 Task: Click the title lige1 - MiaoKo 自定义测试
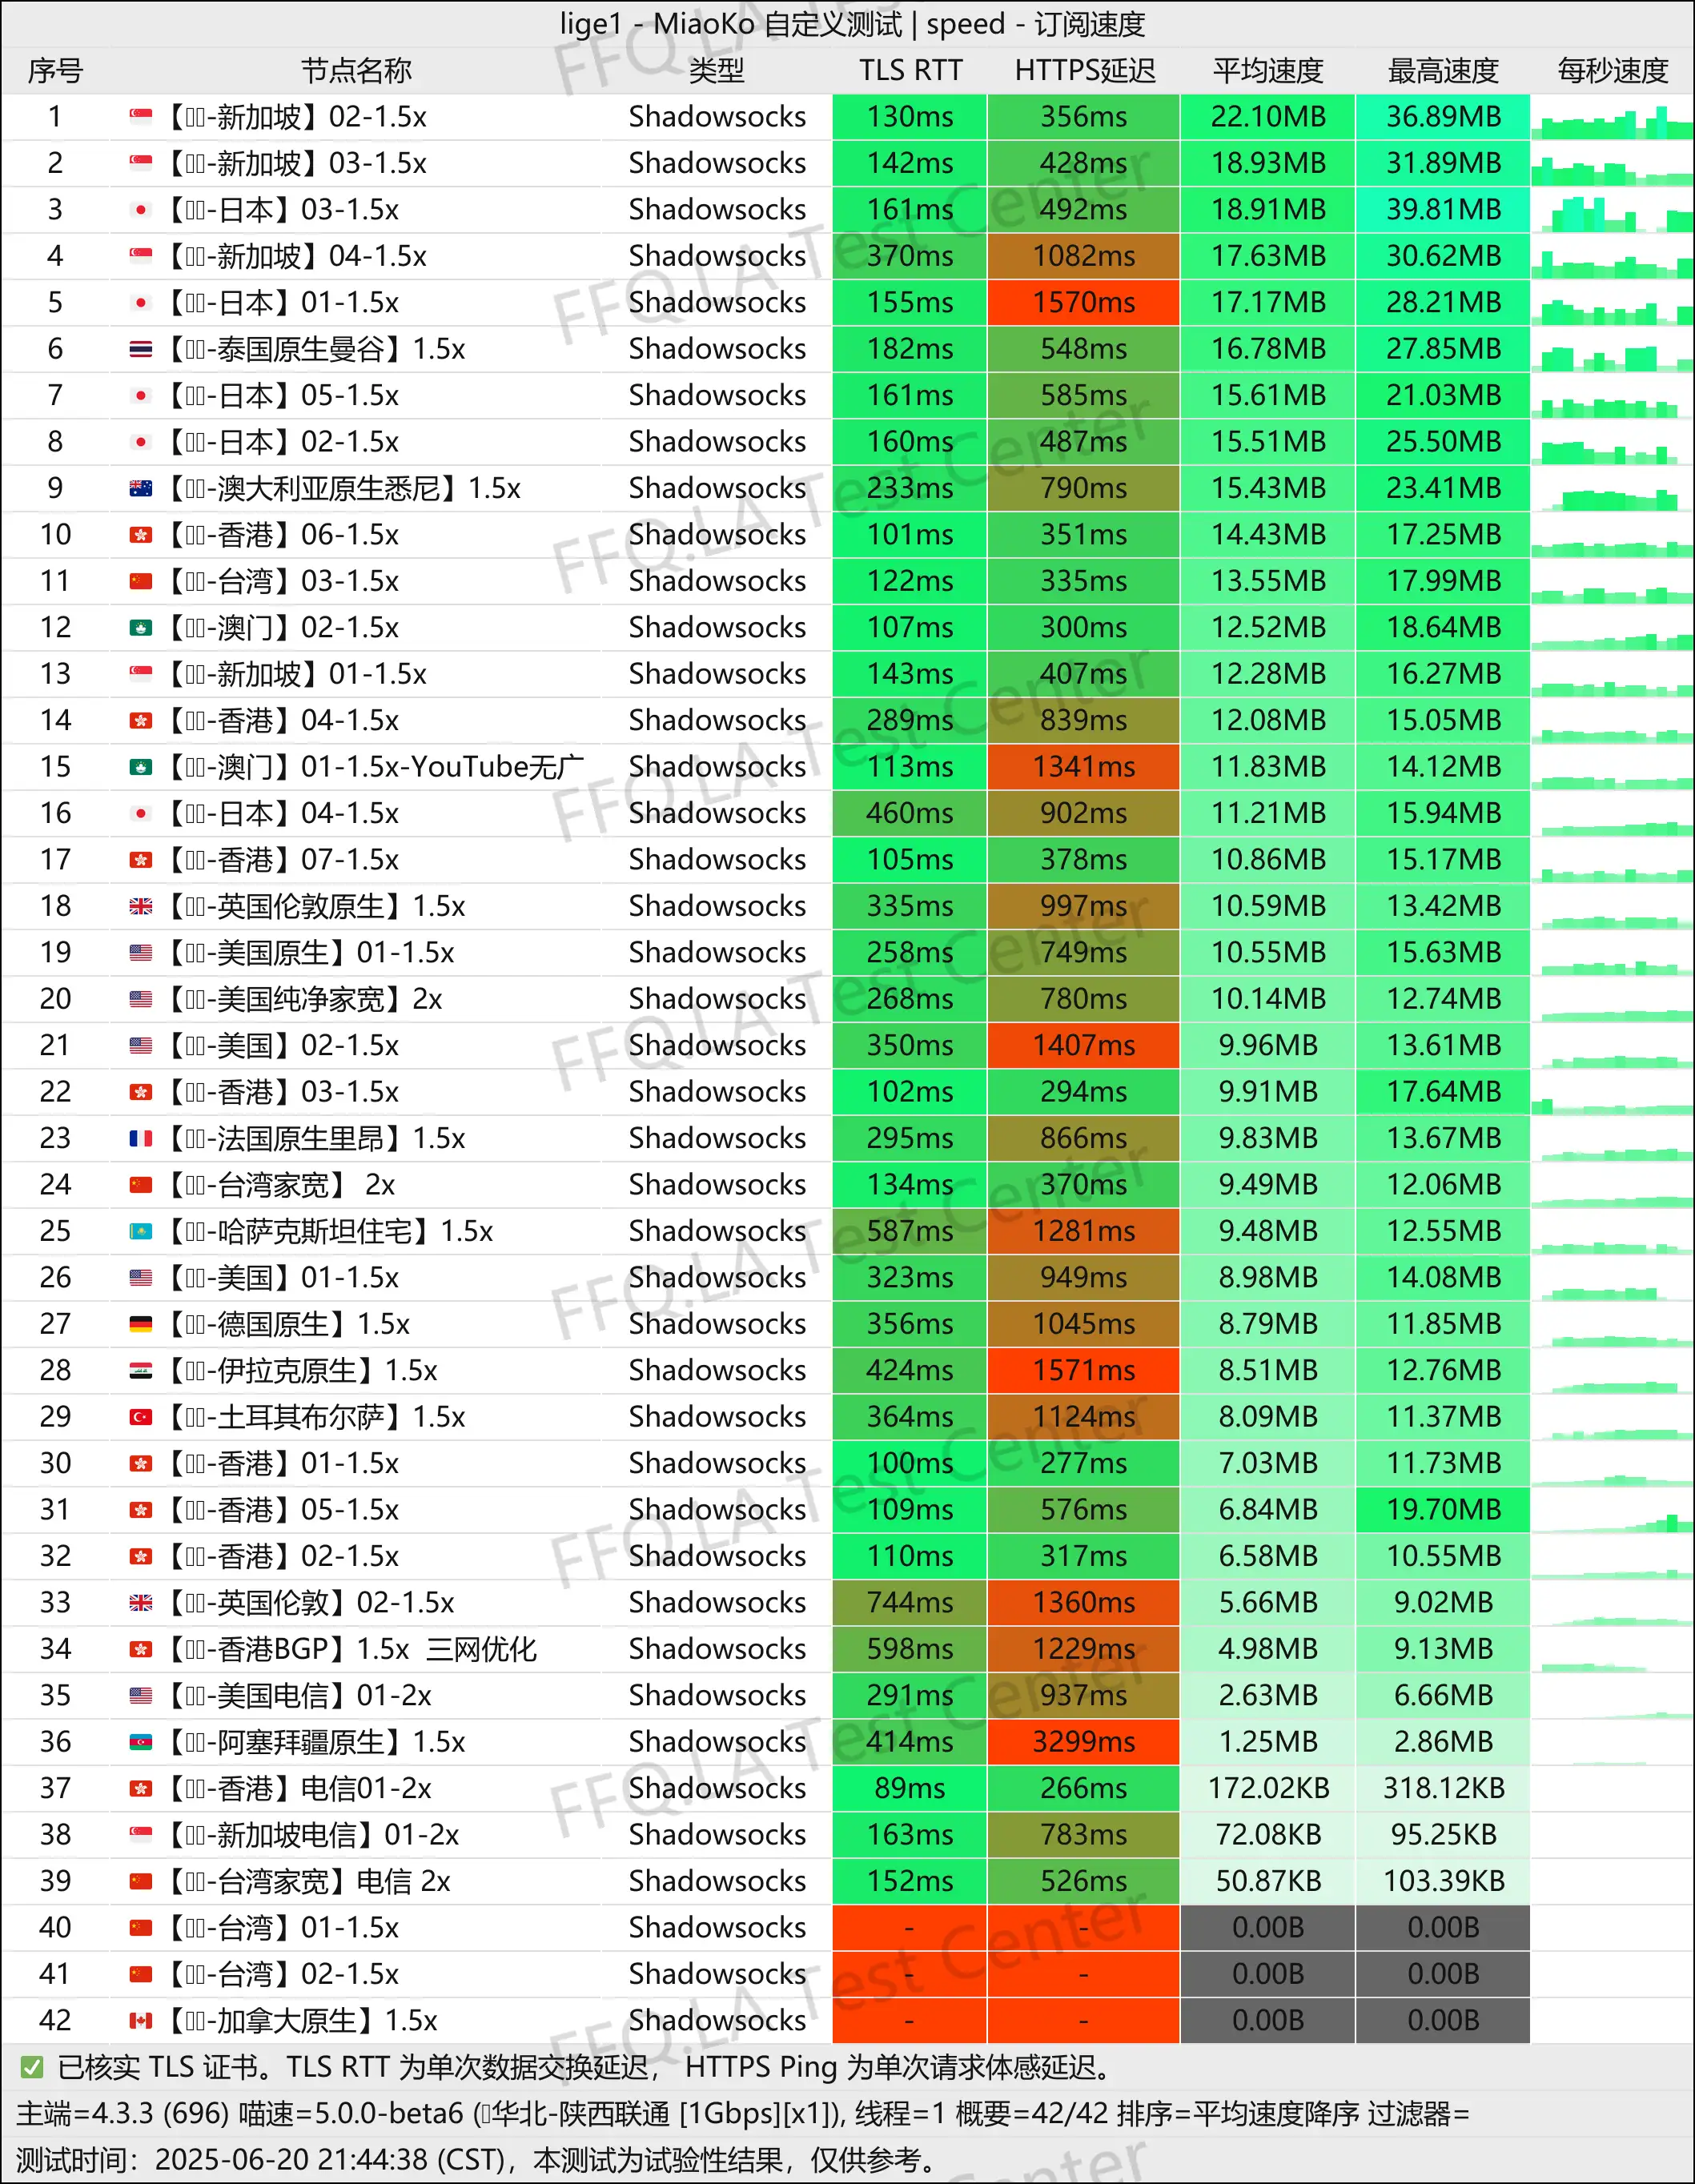731,24
